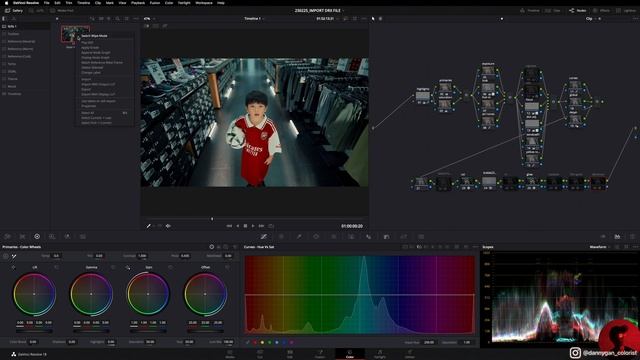
Task: Select the red hue swatch under curve
Action: point(255,342)
